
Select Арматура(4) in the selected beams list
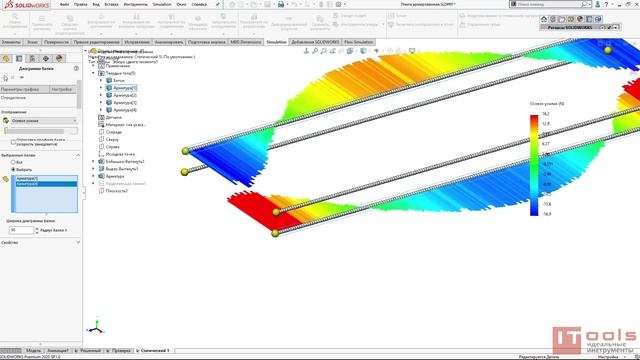47,184
